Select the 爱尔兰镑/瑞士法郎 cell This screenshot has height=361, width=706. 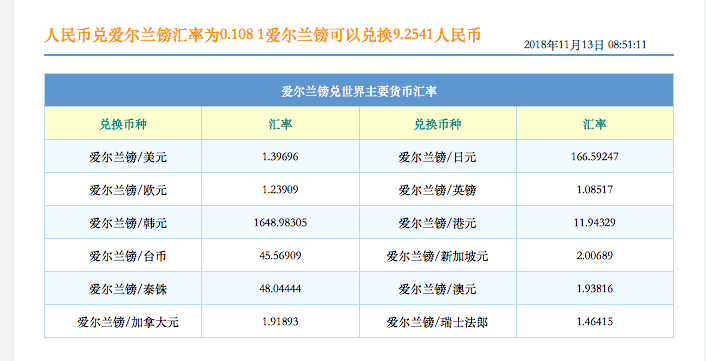pos(438,321)
